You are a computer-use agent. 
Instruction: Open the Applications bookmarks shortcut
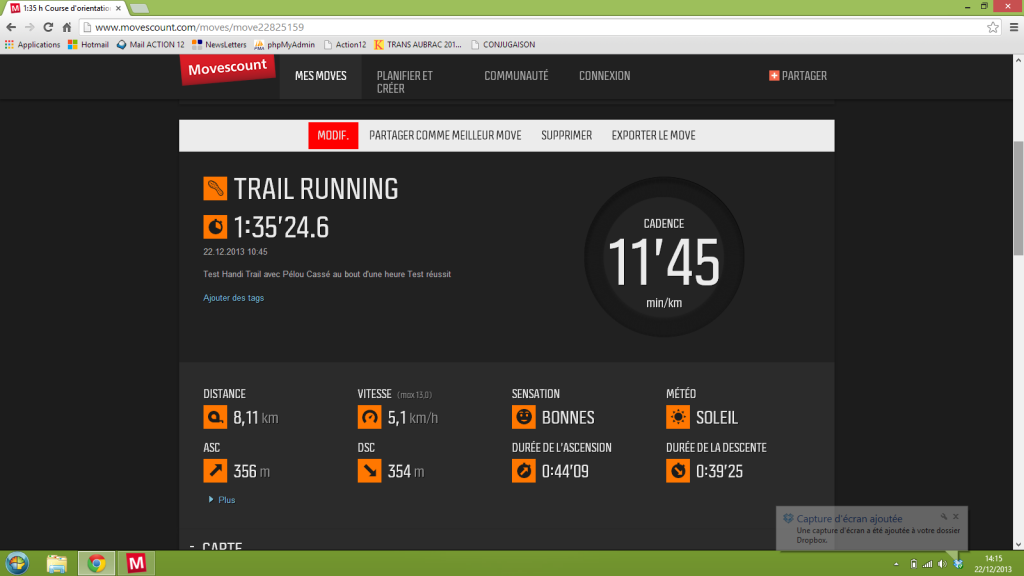[32, 44]
